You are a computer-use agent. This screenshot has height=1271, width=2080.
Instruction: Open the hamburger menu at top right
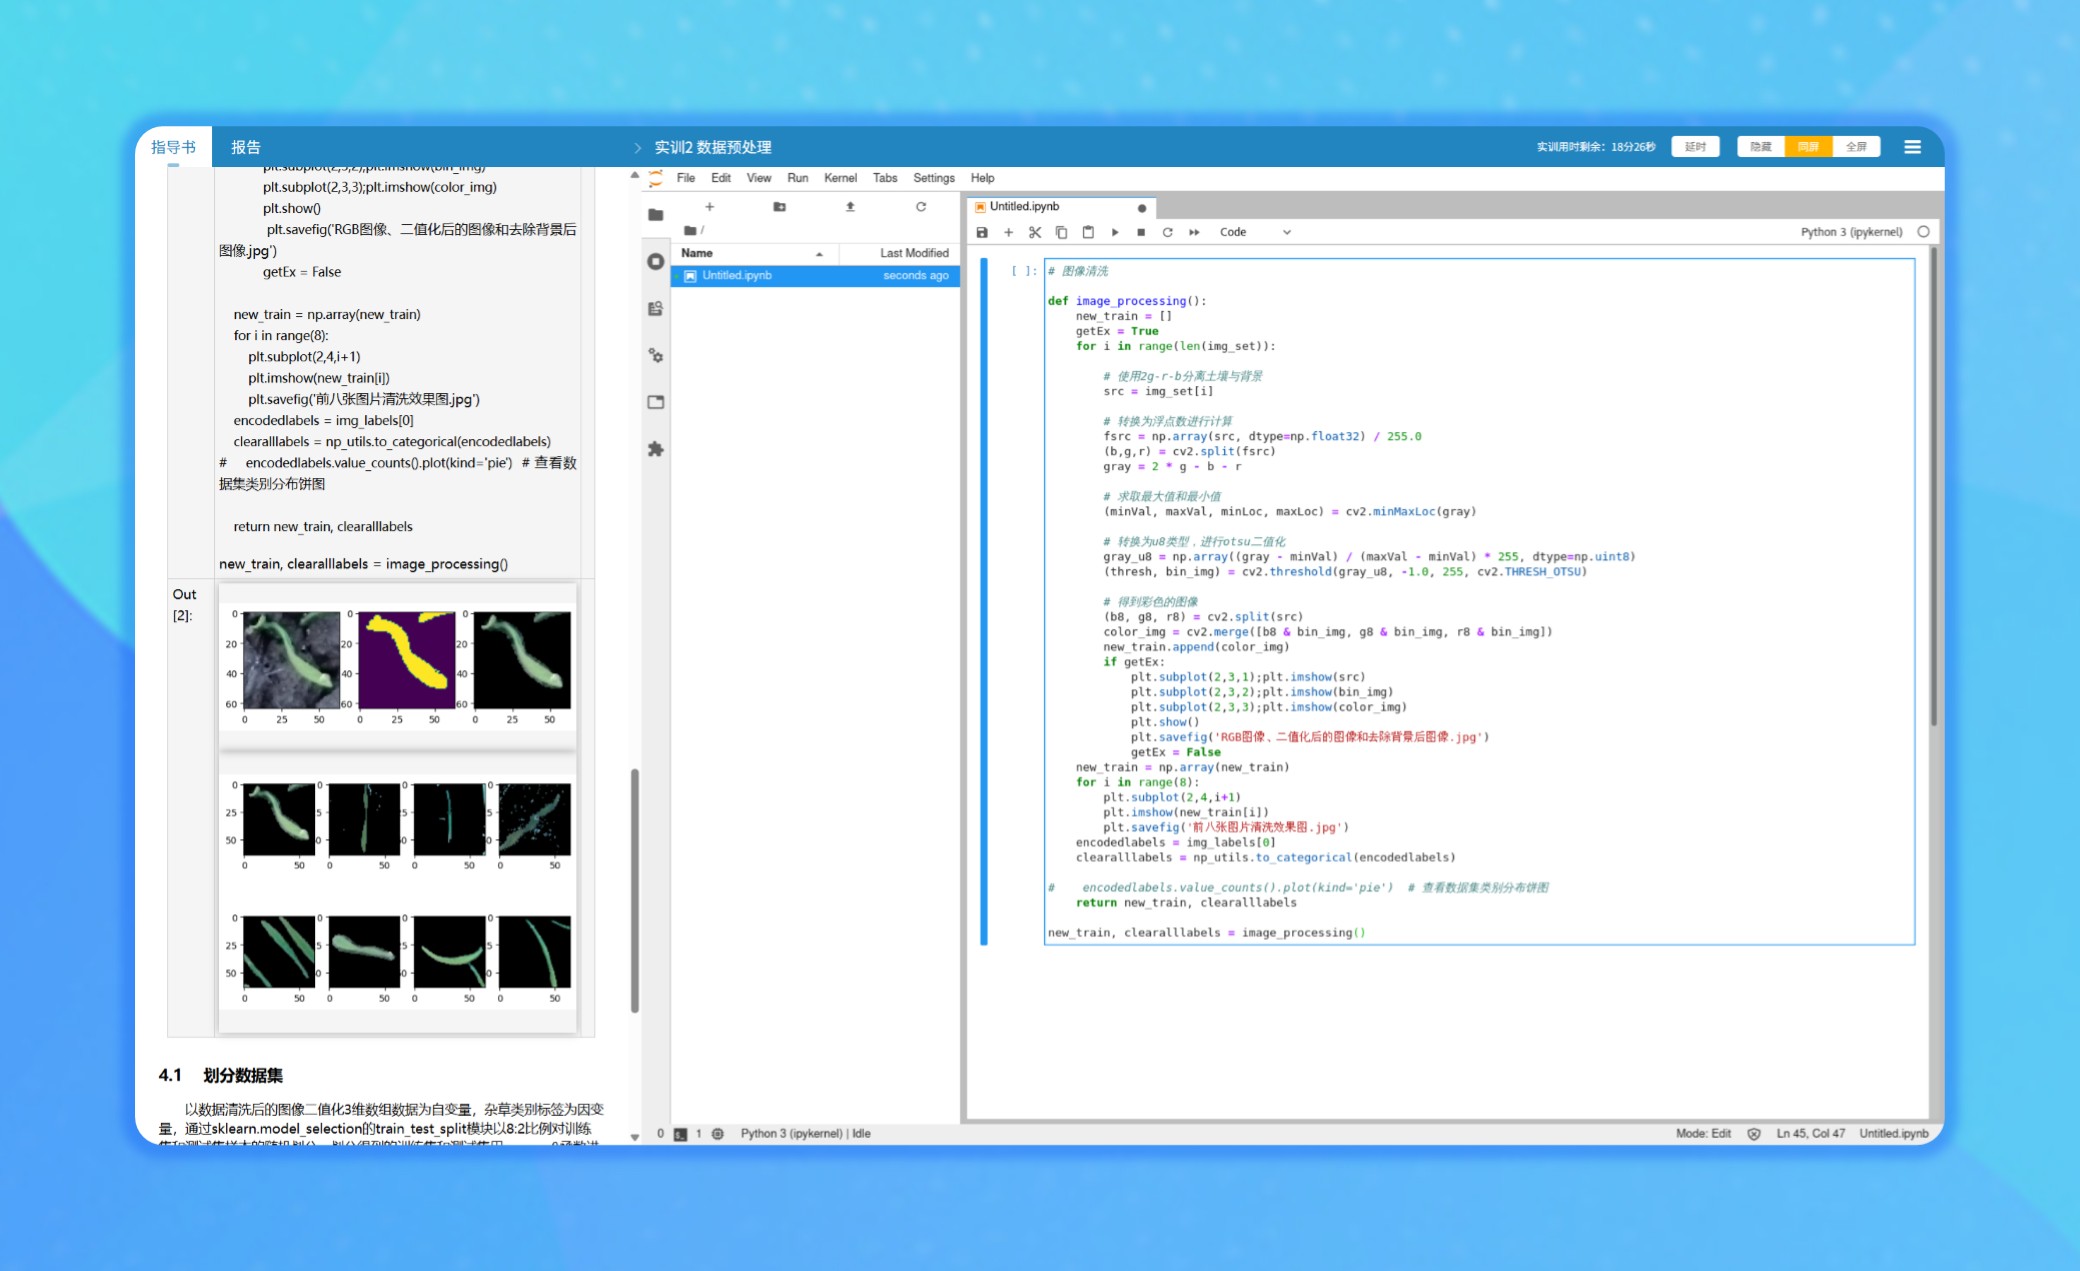(1912, 147)
